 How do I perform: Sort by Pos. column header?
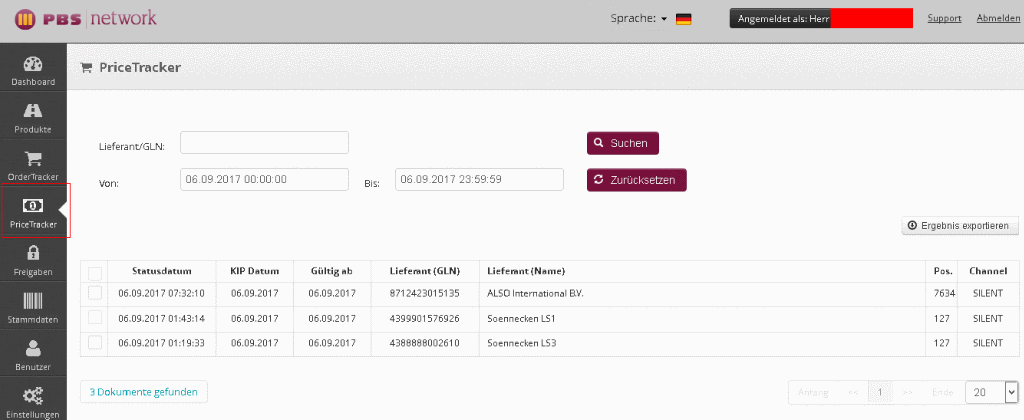943,271
